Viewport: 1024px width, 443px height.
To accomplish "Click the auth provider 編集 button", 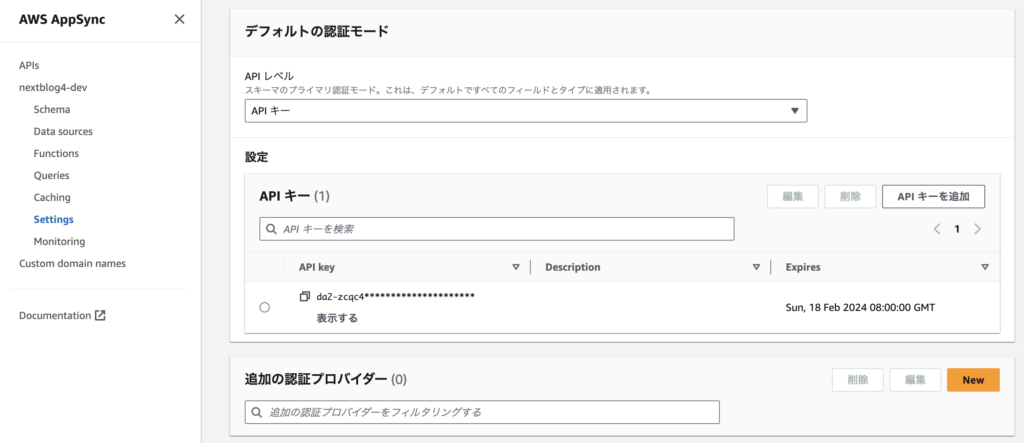I will click(x=915, y=380).
